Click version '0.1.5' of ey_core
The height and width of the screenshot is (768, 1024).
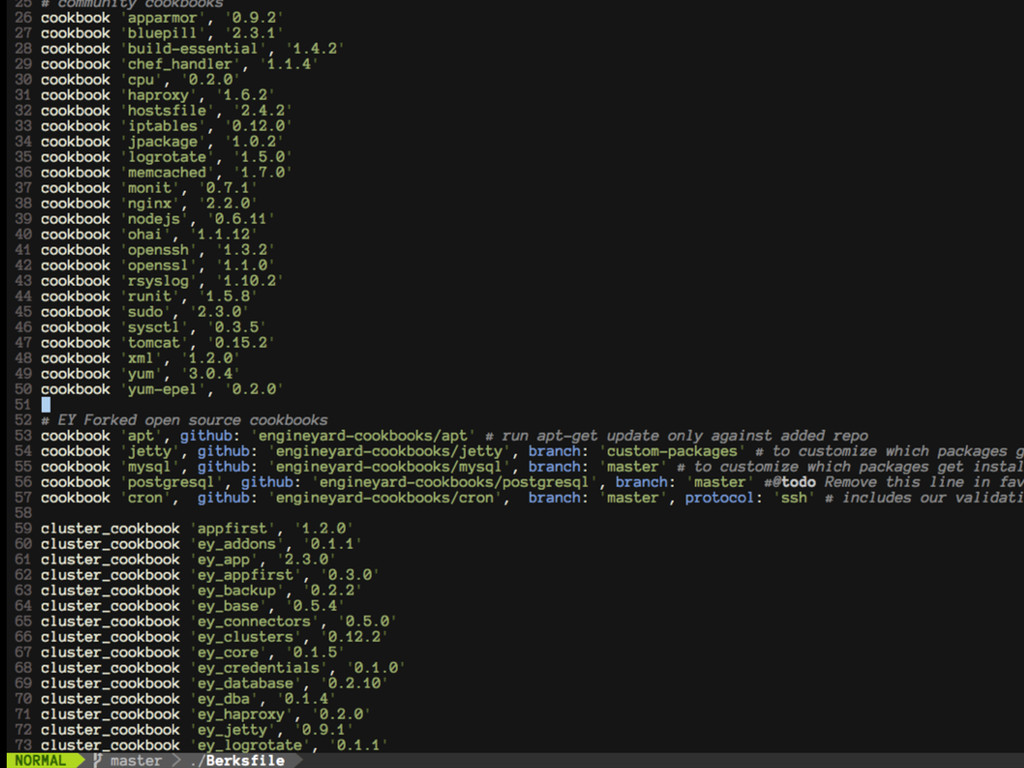[315, 652]
